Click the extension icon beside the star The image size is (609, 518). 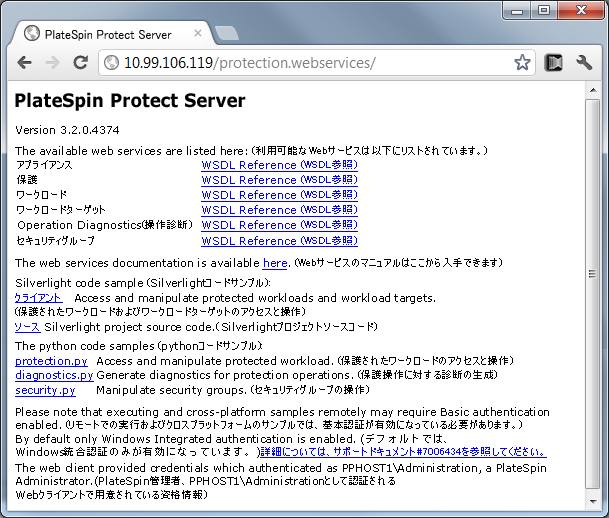coord(553,63)
